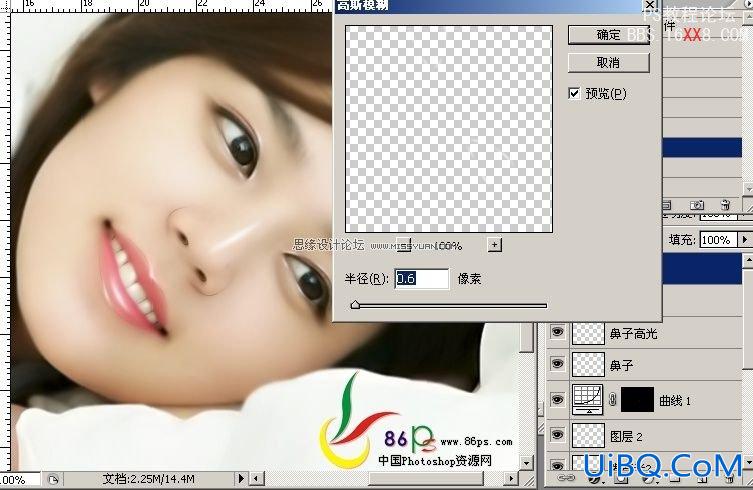Click inside the Gaussian Blur preview area

click(x=449, y=129)
